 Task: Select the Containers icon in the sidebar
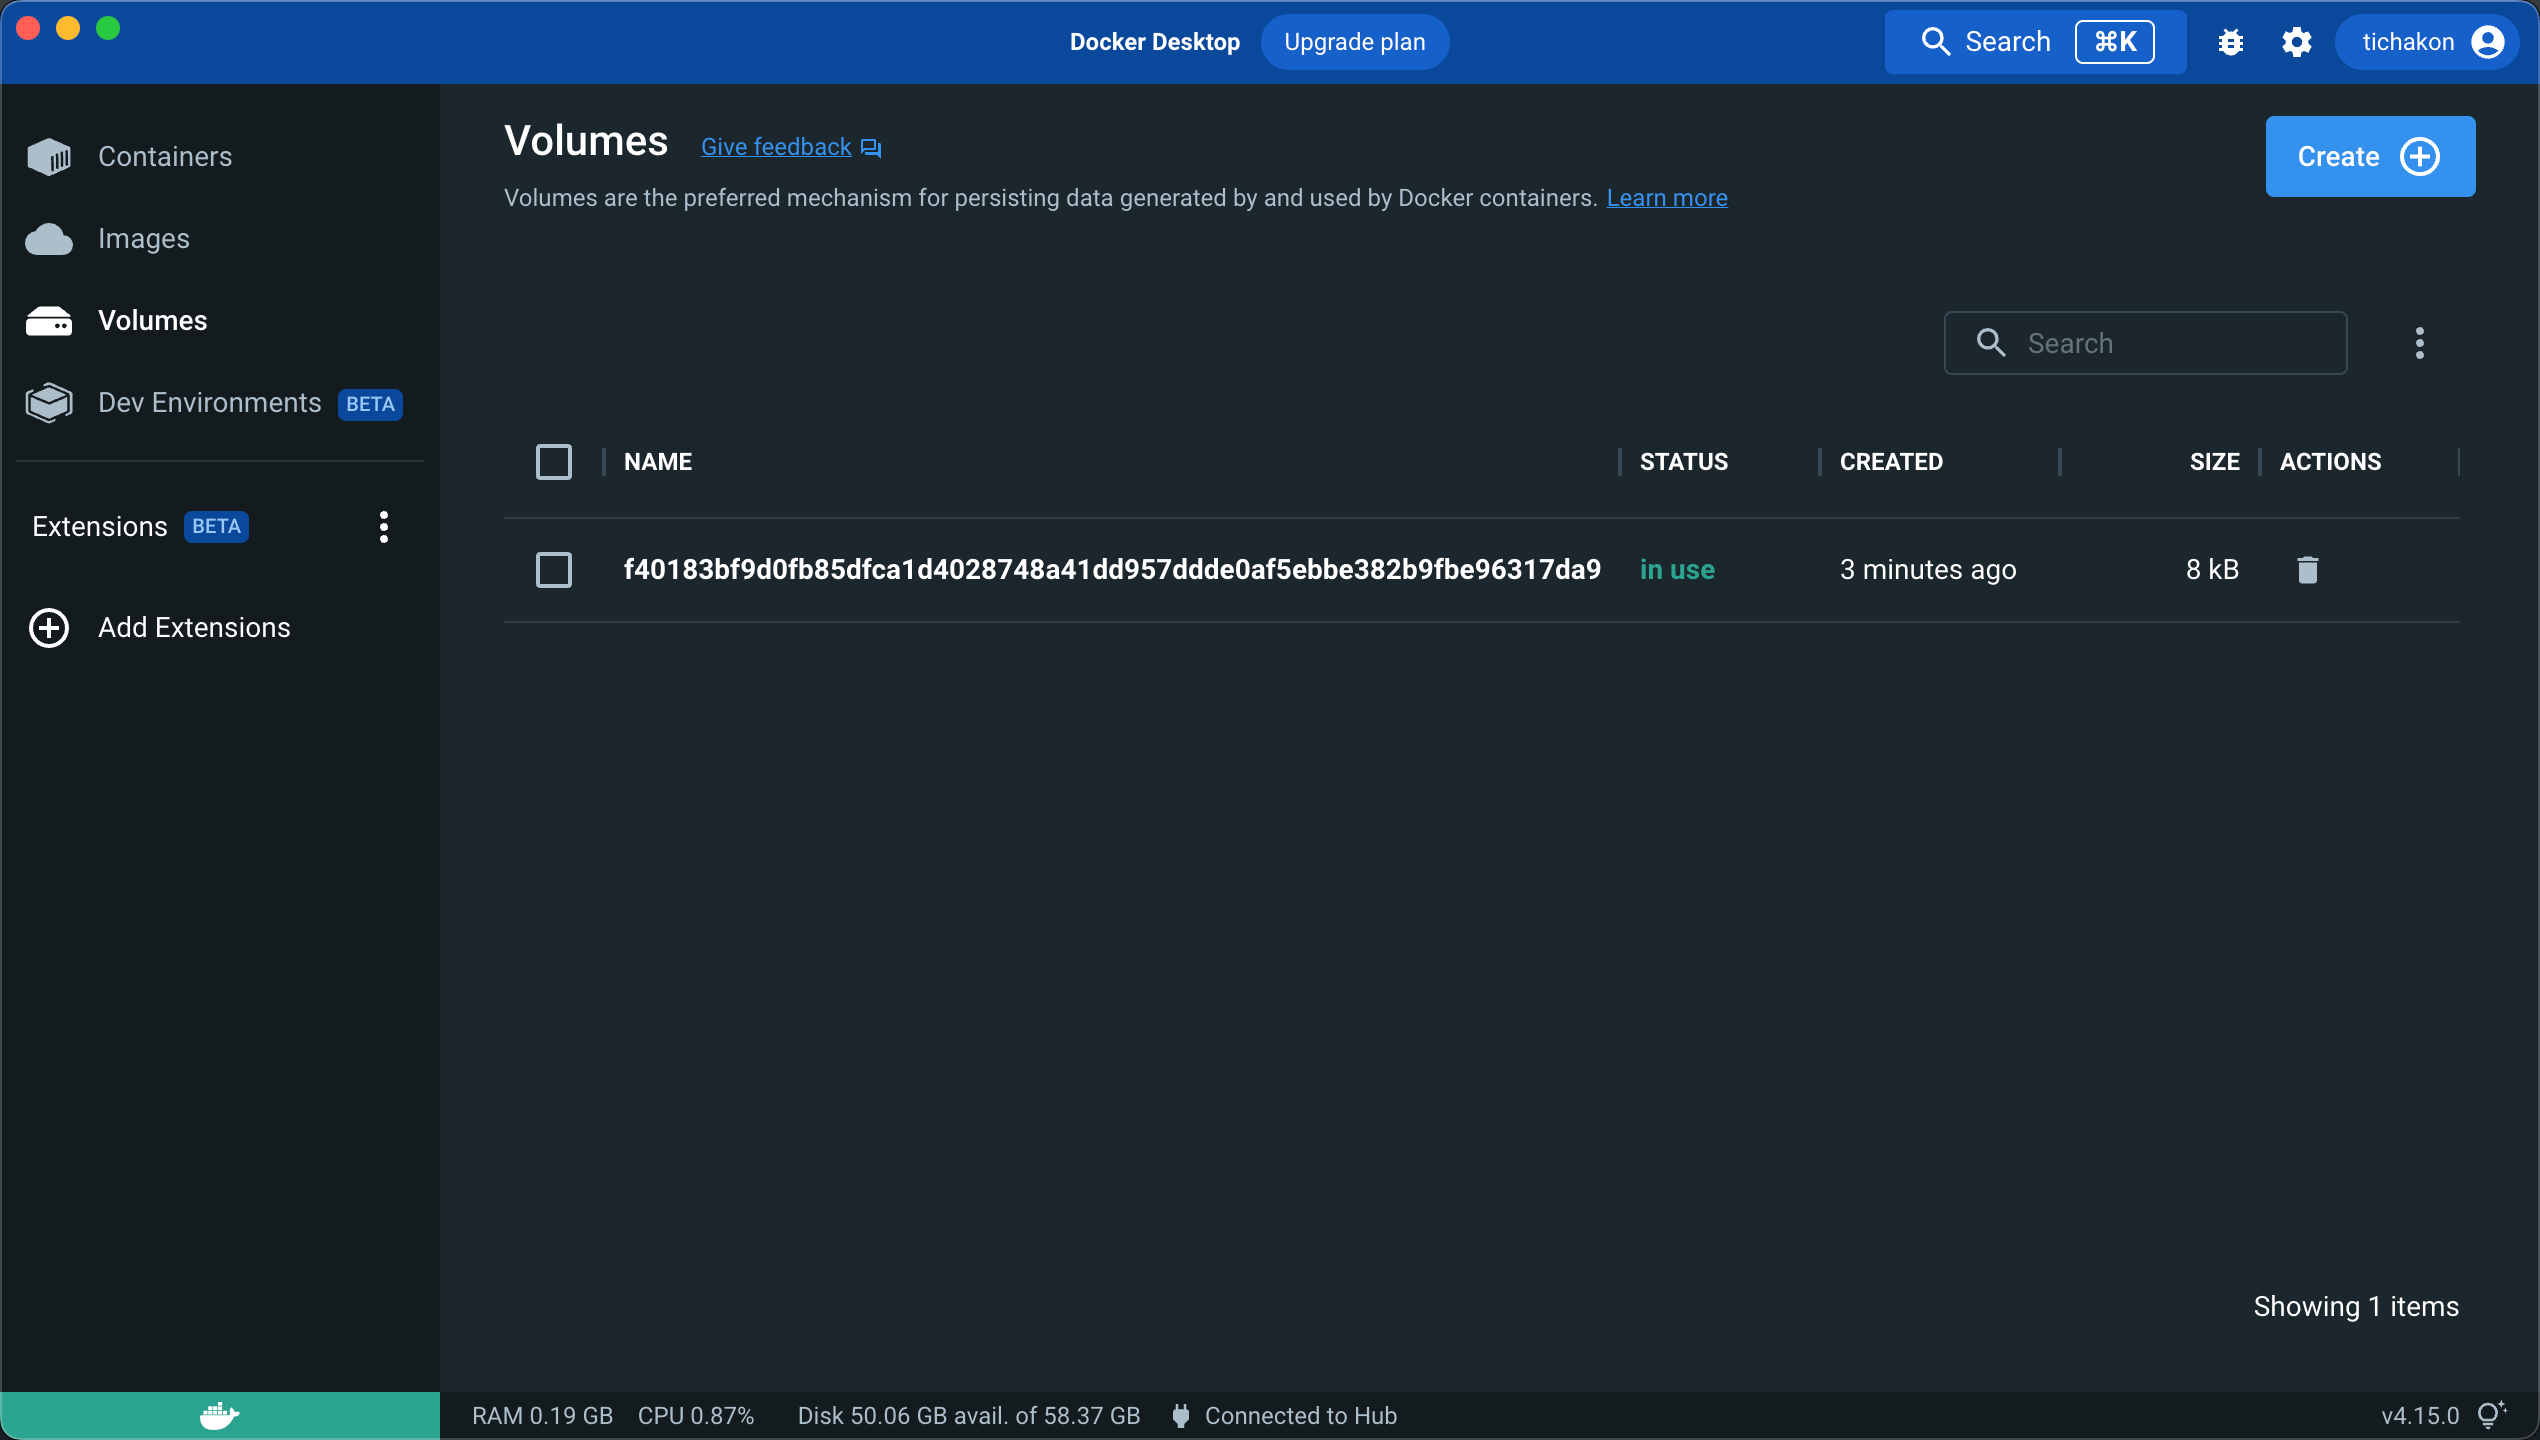[49, 156]
